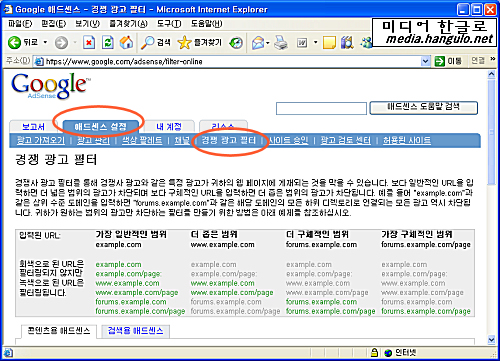
Task: Click the 가장 일반적인 범위 column header
Action: (131, 234)
